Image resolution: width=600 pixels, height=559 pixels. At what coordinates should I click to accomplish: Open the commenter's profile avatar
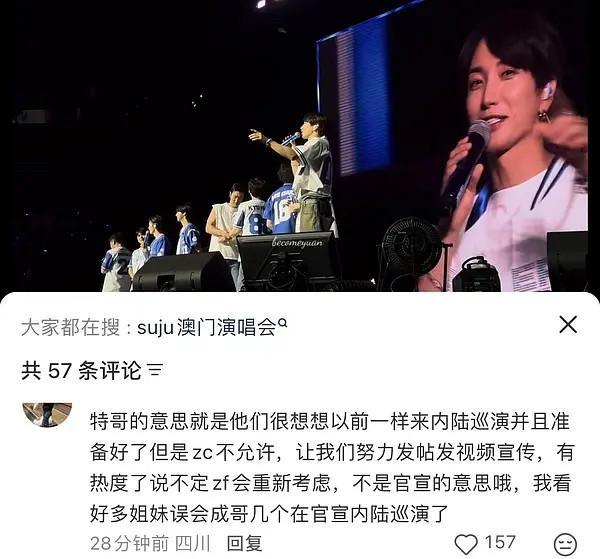(47, 415)
